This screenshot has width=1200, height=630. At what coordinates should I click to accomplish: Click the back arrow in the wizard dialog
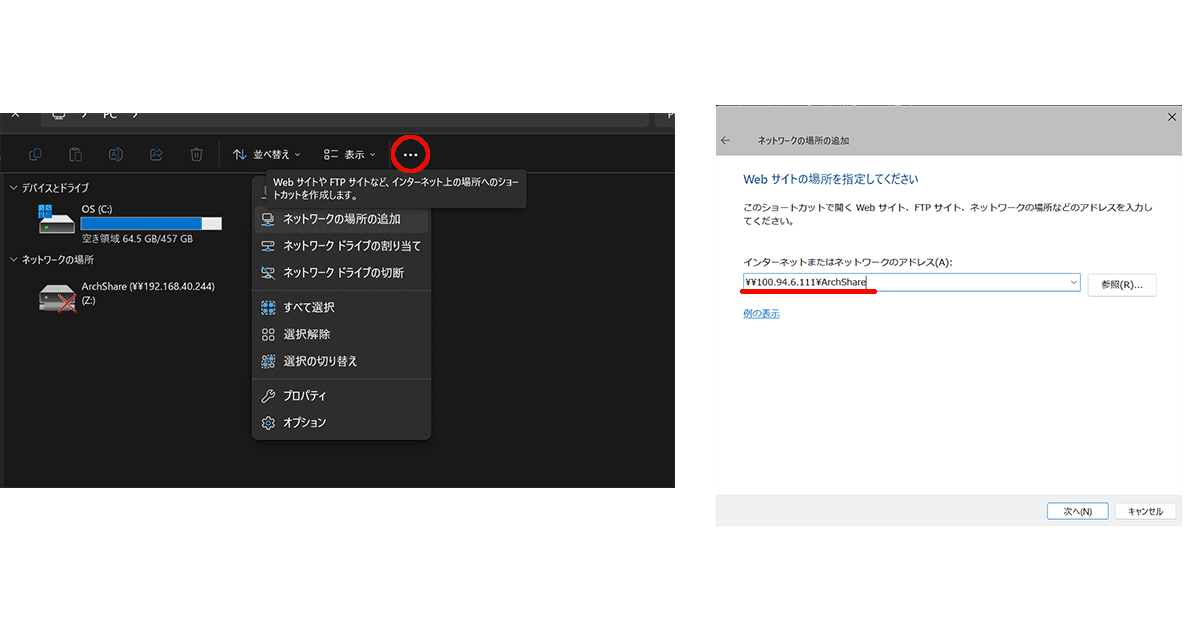pos(725,140)
